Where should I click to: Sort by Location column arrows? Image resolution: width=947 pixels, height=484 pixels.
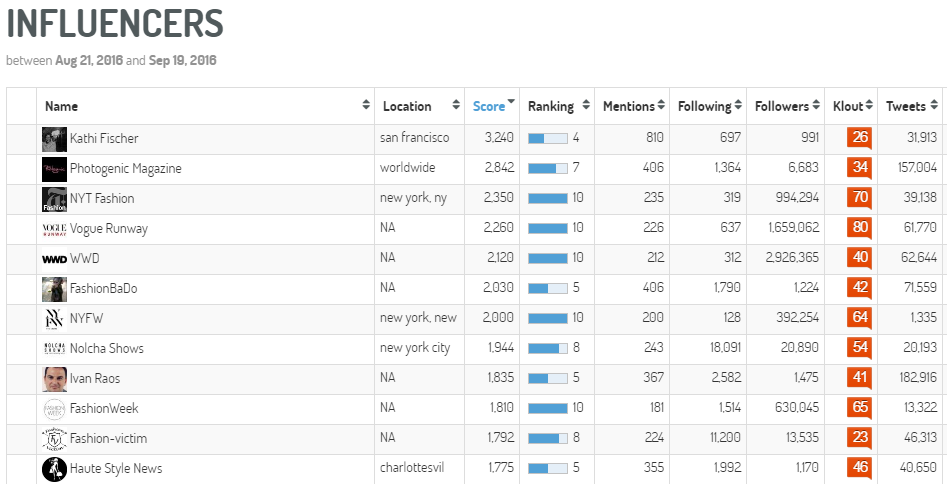[456, 105]
